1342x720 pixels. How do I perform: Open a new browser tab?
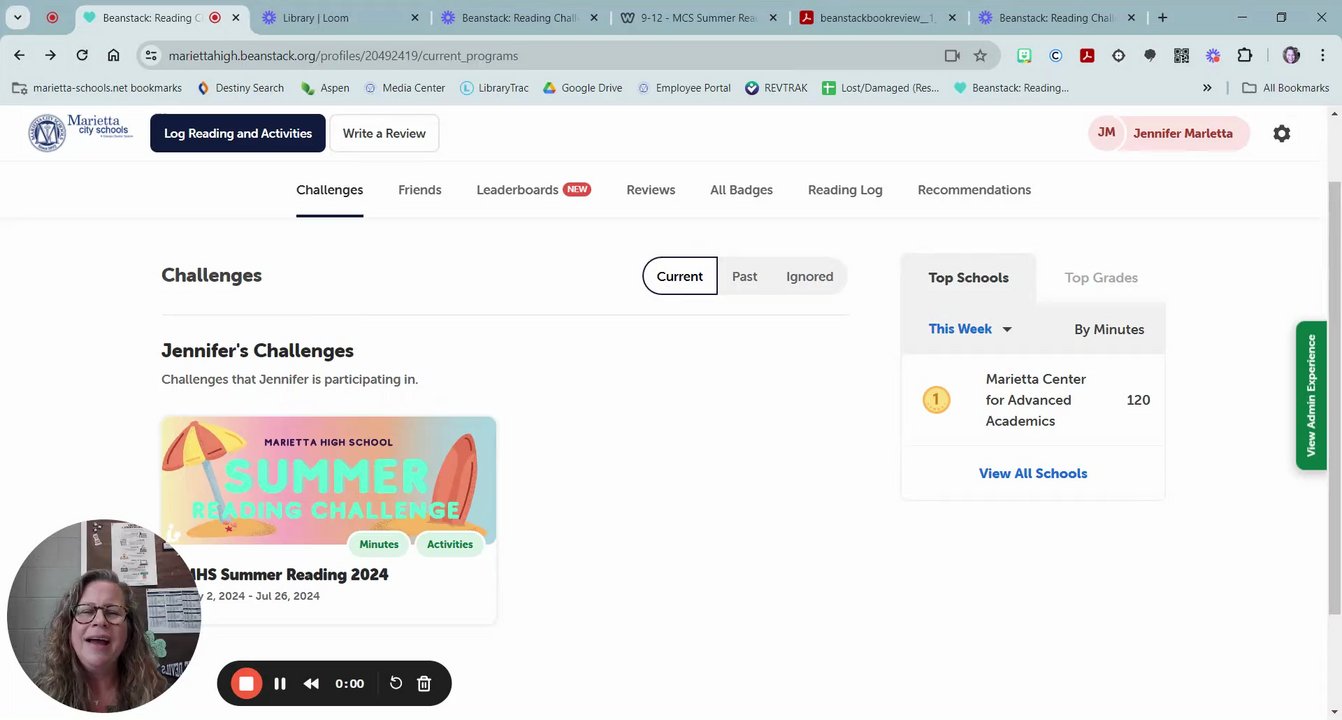pos(1162,17)
